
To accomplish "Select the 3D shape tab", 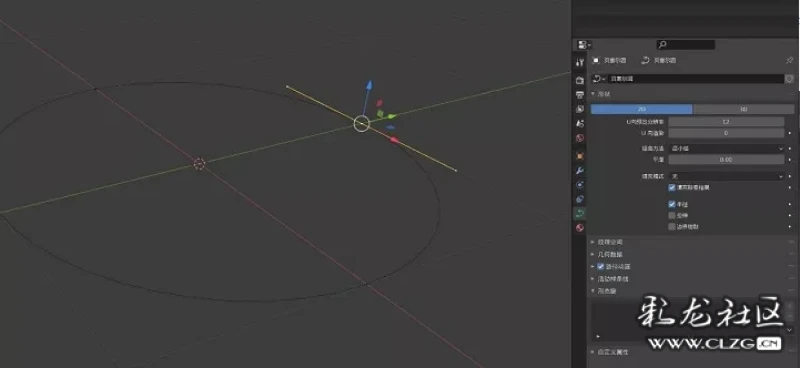I will [743, 109].
